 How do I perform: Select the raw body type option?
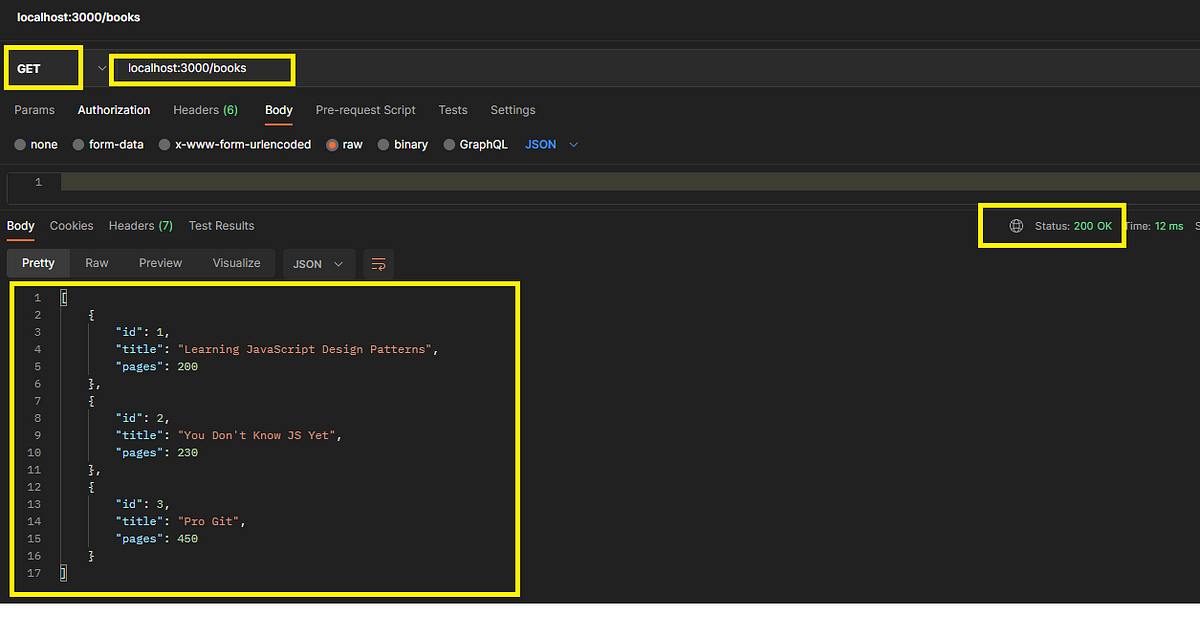point(344,144)
